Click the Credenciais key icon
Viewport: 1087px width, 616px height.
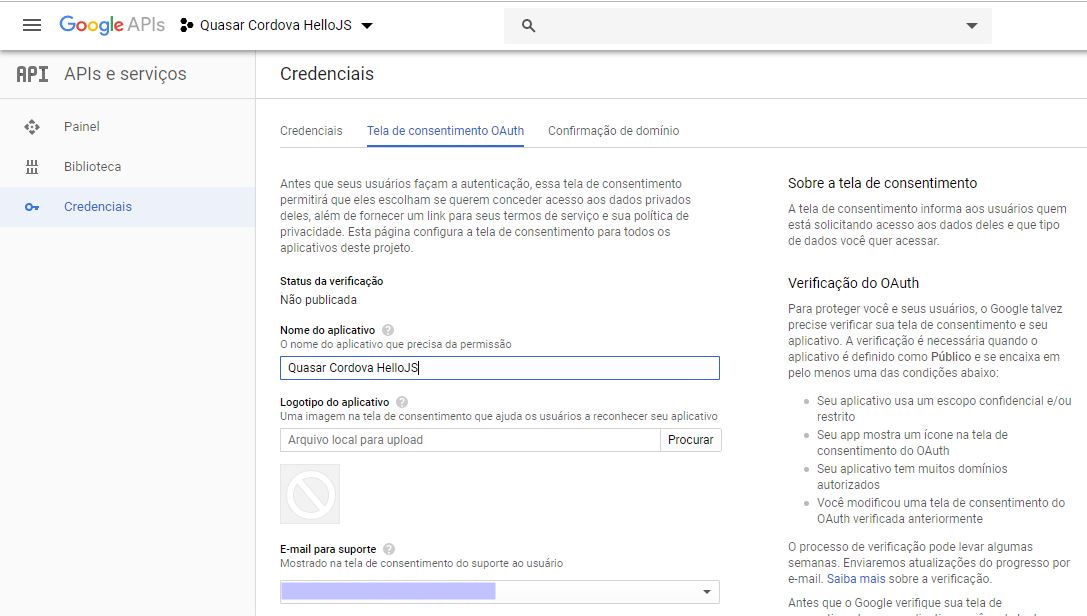(32, 207)
